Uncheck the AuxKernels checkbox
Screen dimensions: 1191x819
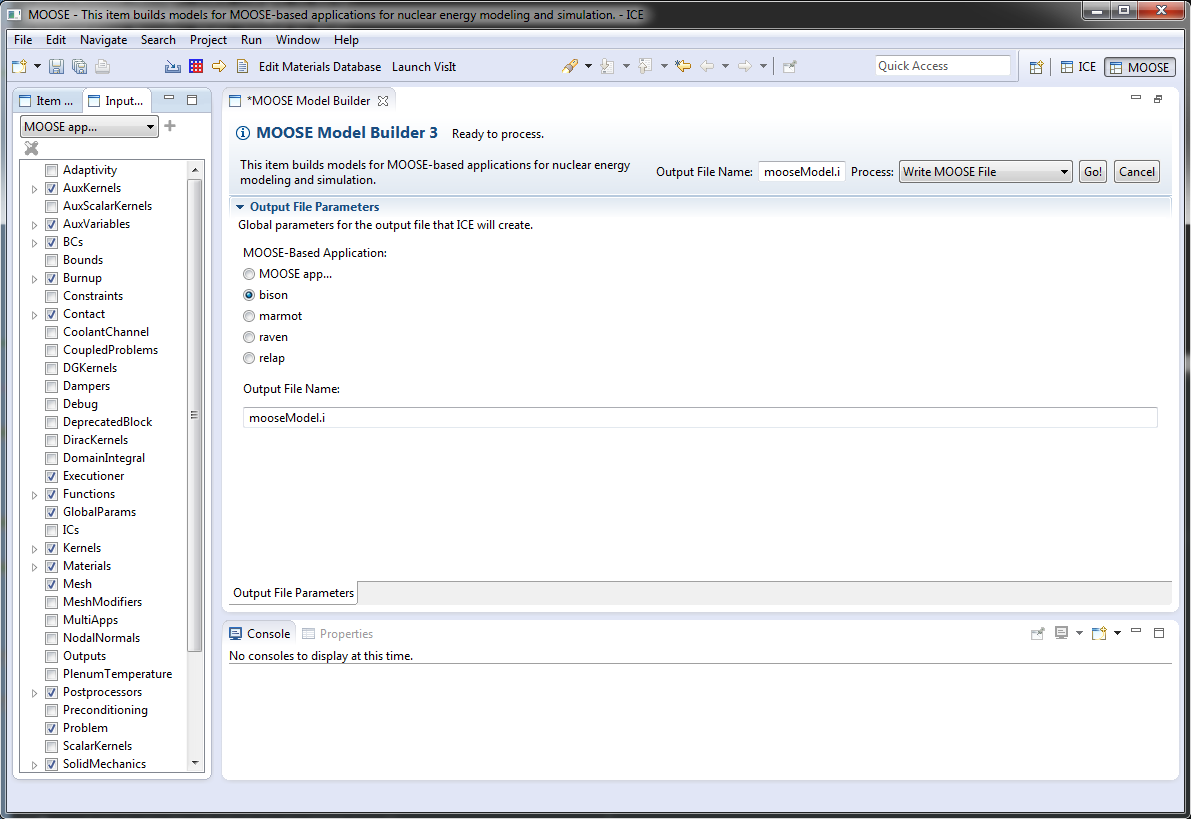52,188
